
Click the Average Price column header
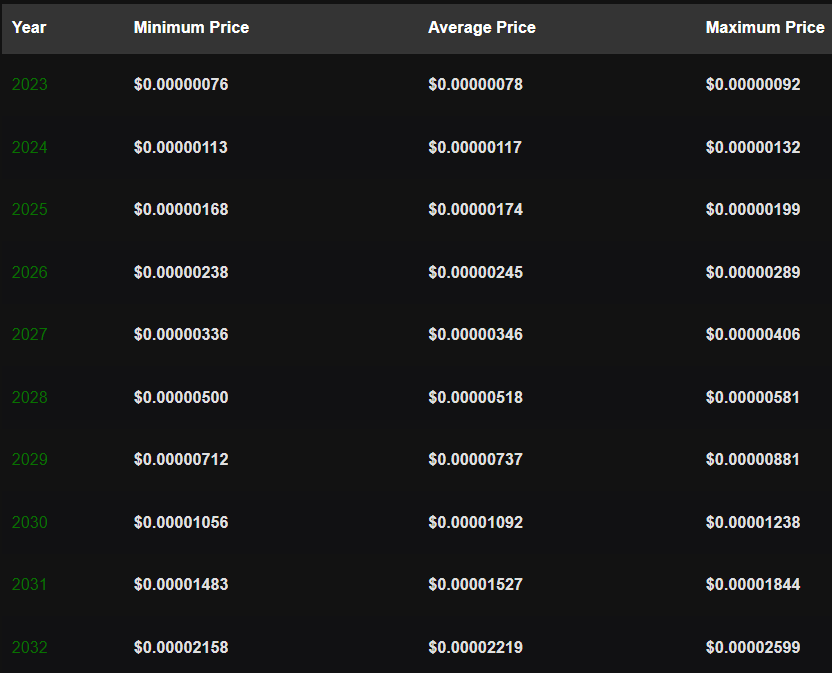(x=482, y=27)
